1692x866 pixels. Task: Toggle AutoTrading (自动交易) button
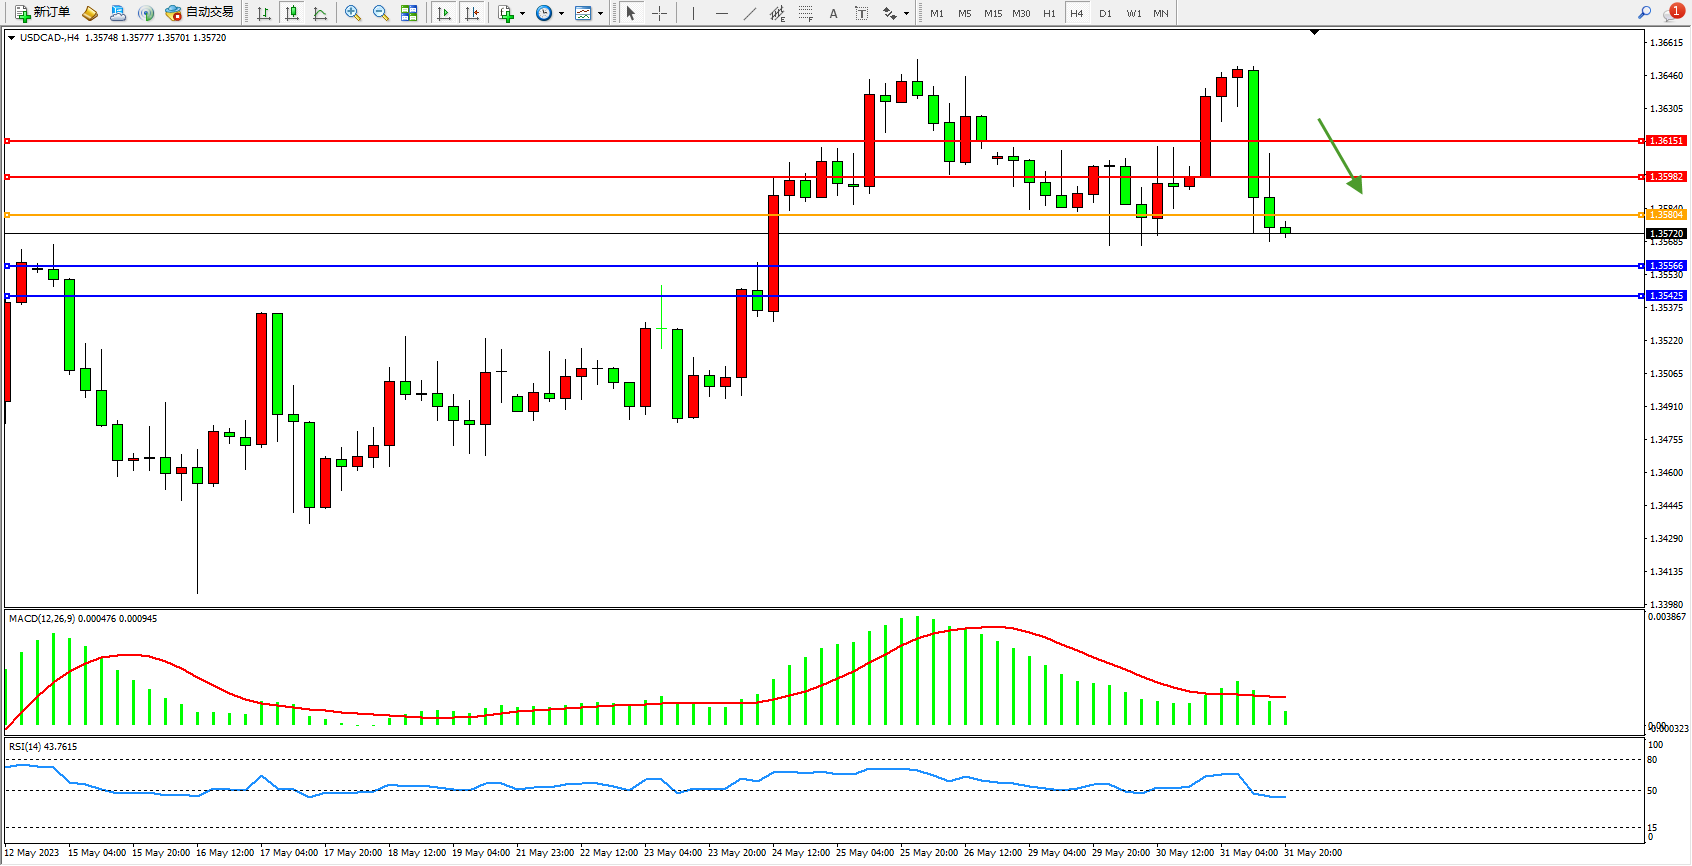[x=199, y=13]
